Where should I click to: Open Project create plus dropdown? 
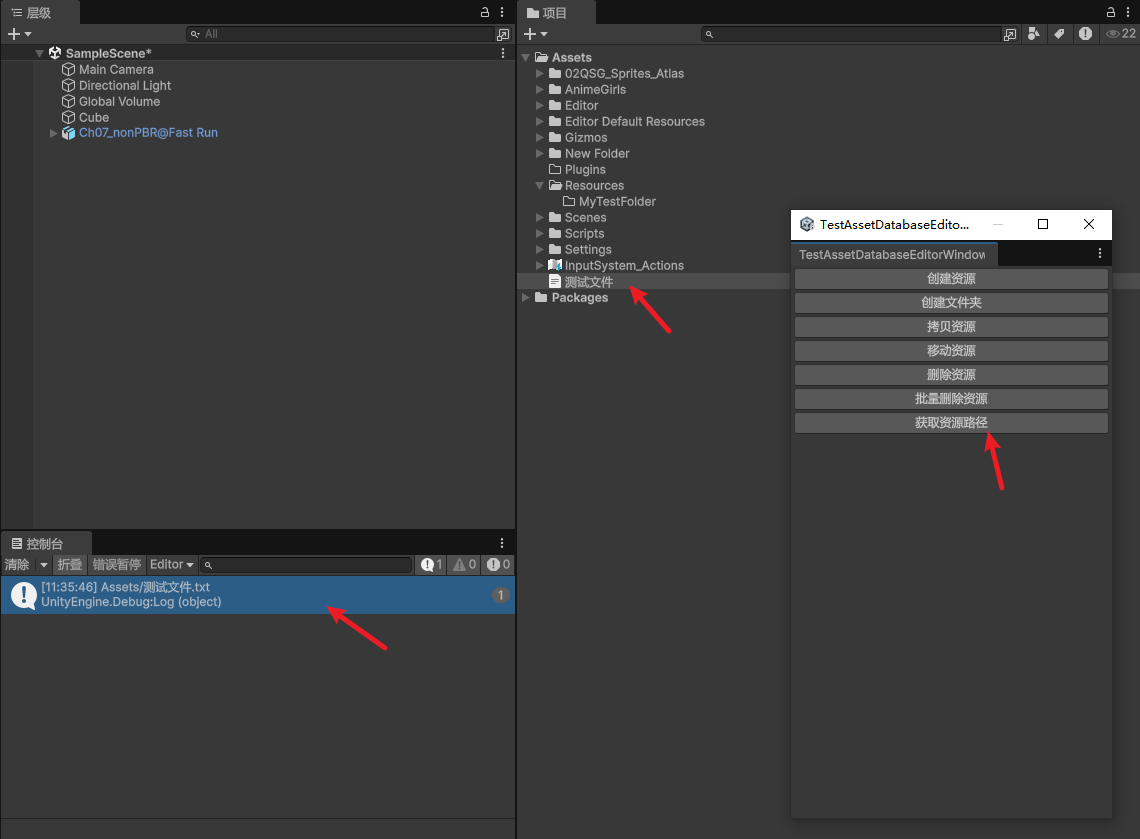click(535, 34)
